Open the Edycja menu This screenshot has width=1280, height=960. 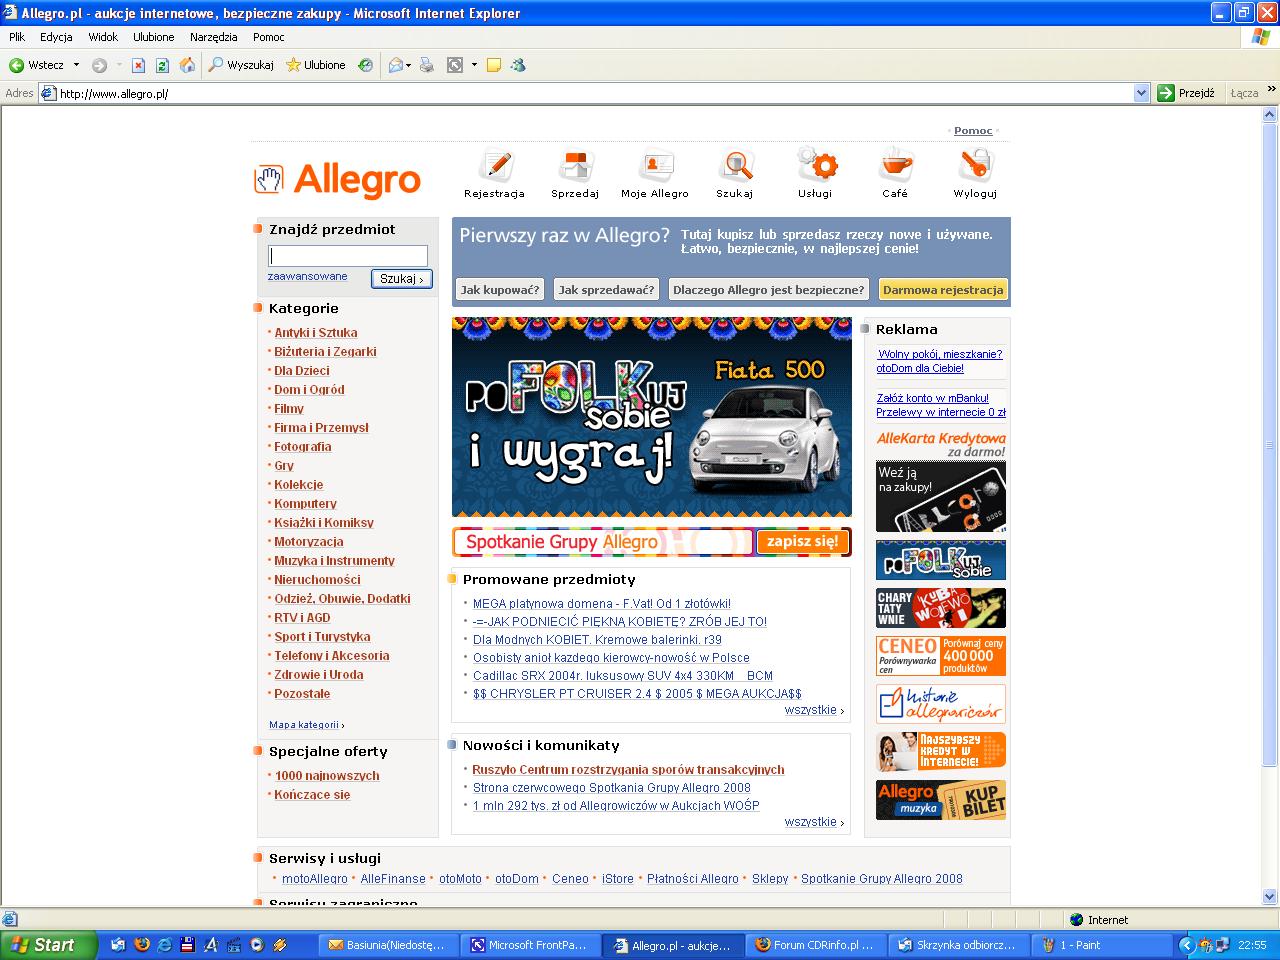point(56,37)
